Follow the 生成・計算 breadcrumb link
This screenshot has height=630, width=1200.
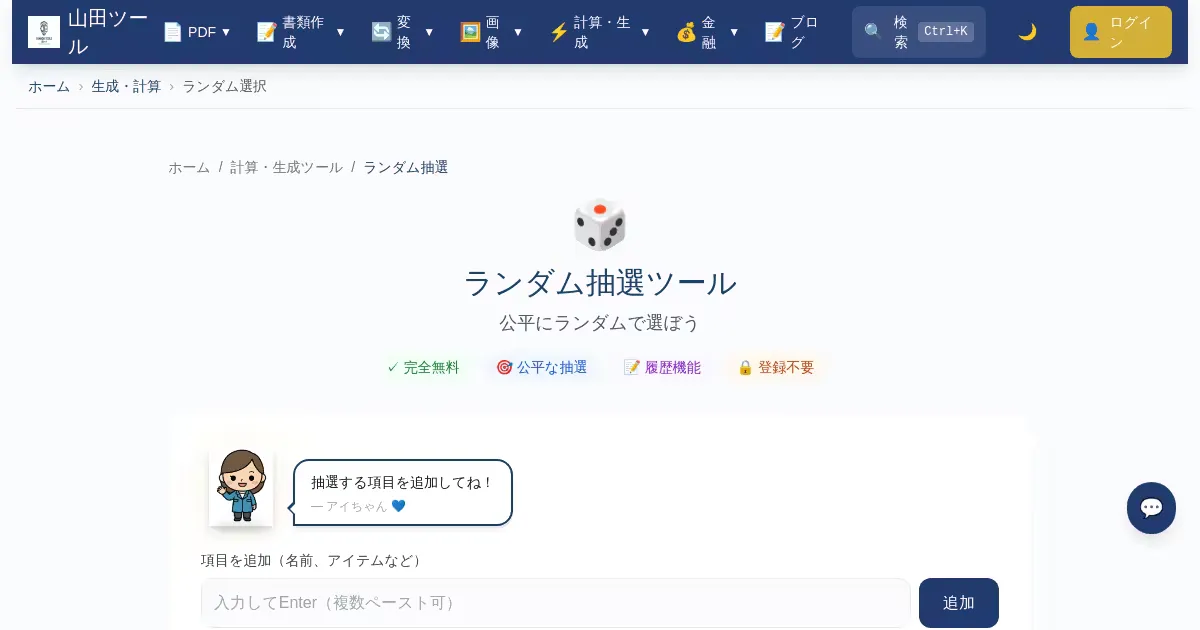pos(126,86)
